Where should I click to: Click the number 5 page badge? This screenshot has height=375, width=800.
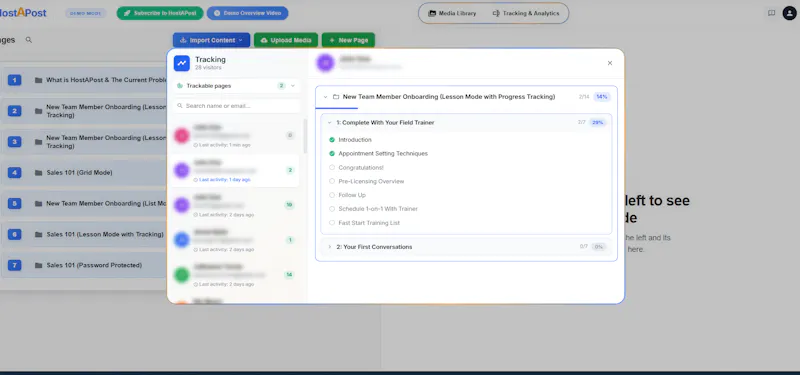click(x=14, y=204)
